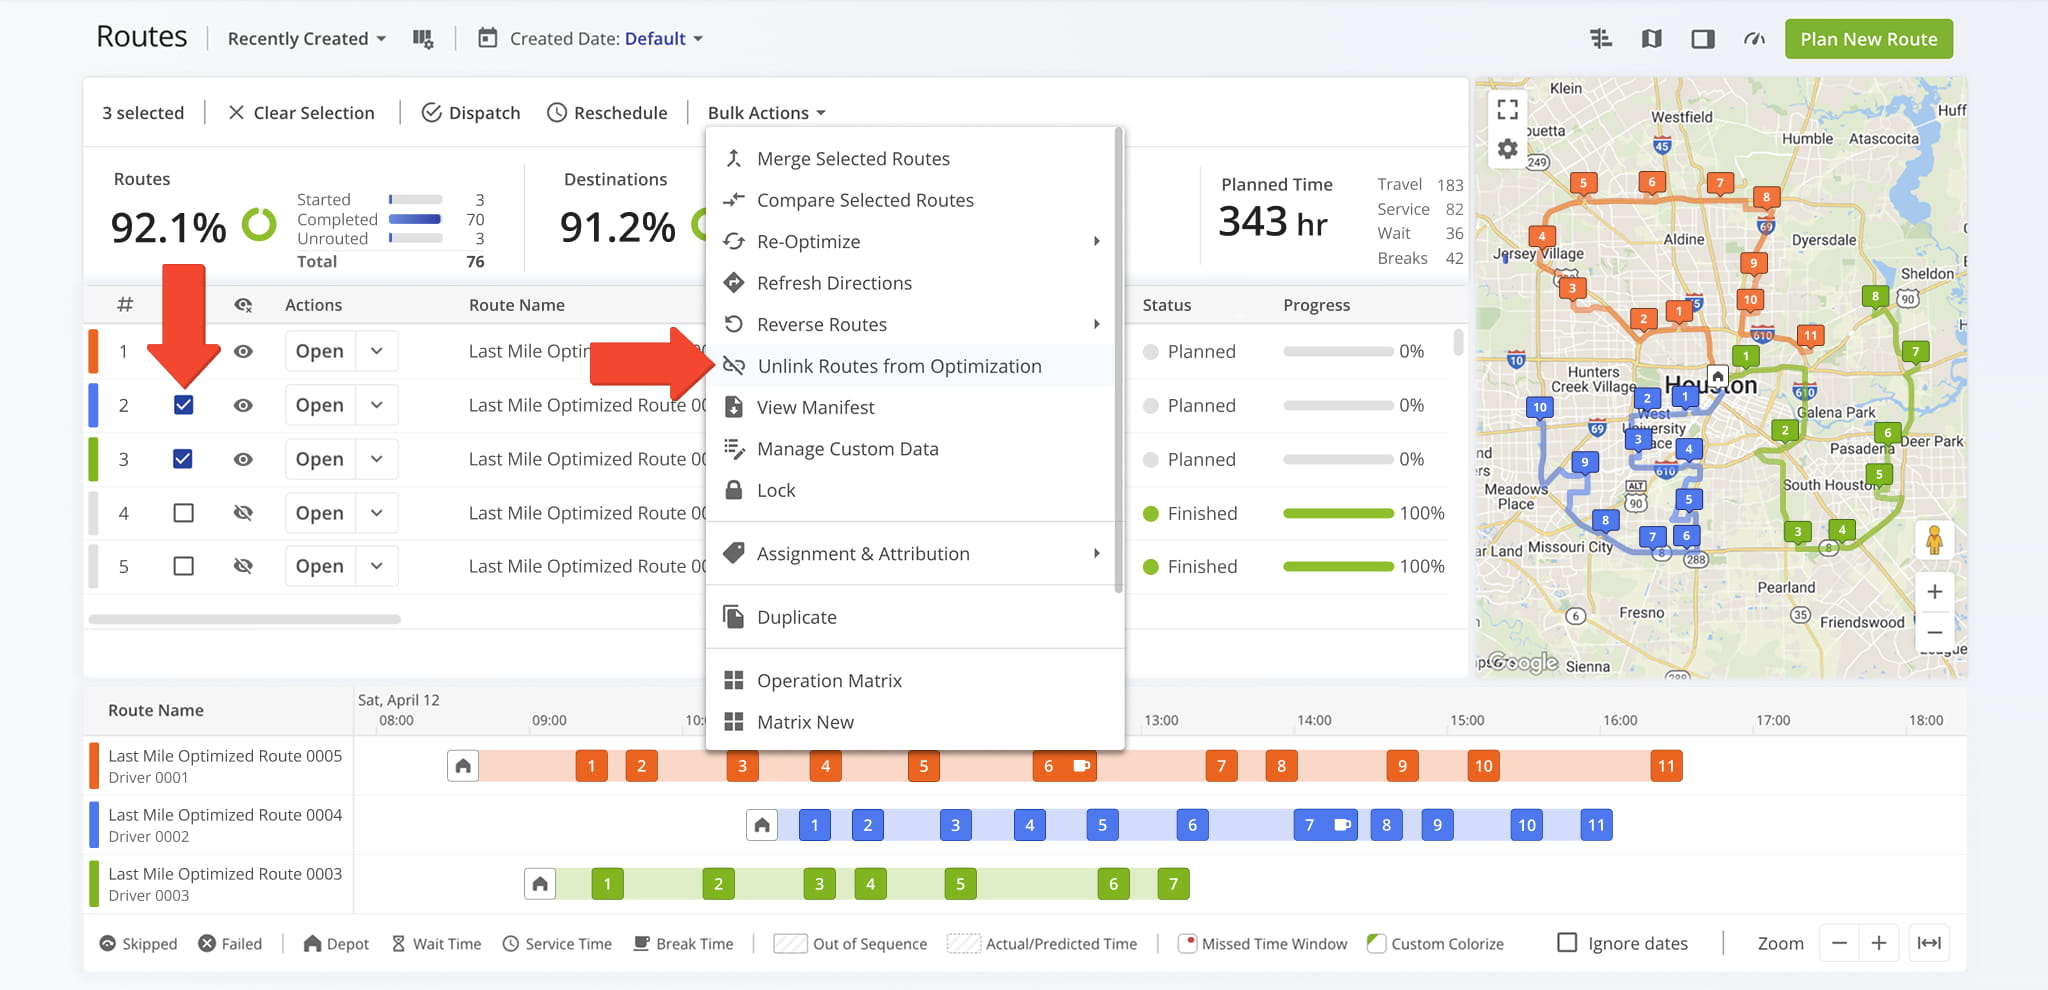The height and width of the screenshot is (990, 2048).
Task: Click the horizontal scrollbar under routes table
Action: pos(245,620)
